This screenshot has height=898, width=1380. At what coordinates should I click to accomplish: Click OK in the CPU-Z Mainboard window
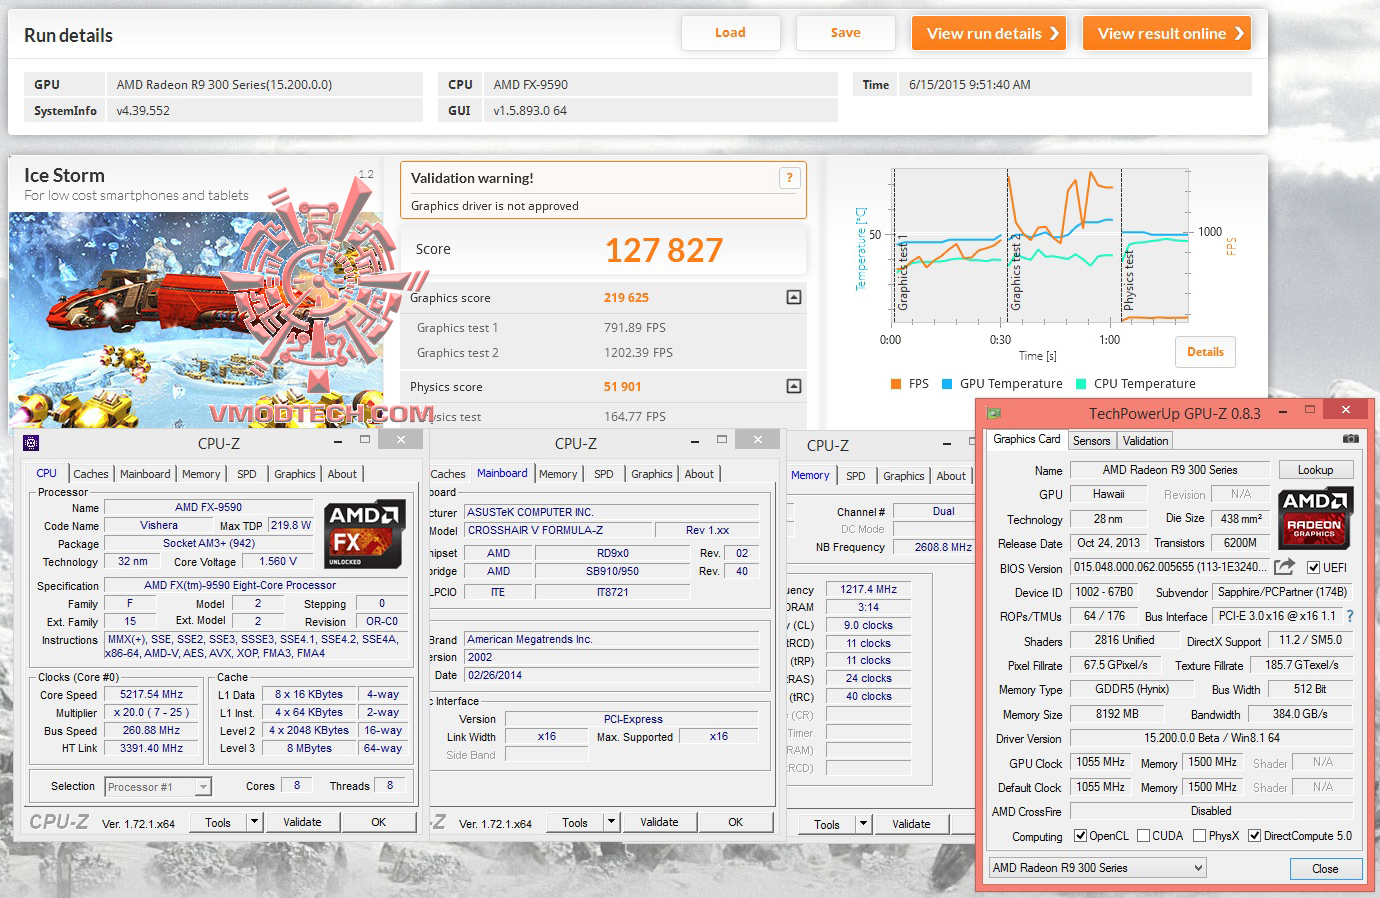735,822
